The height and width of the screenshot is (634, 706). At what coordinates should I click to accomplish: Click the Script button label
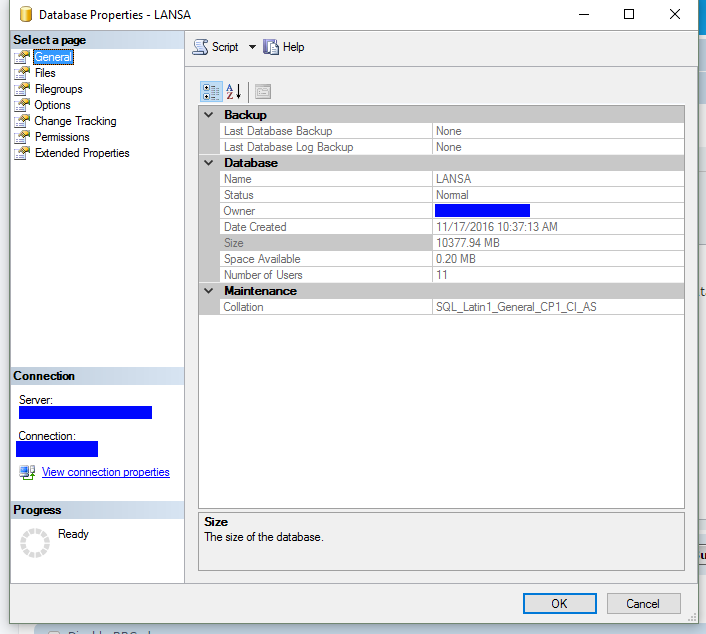(x=225, y=47)
